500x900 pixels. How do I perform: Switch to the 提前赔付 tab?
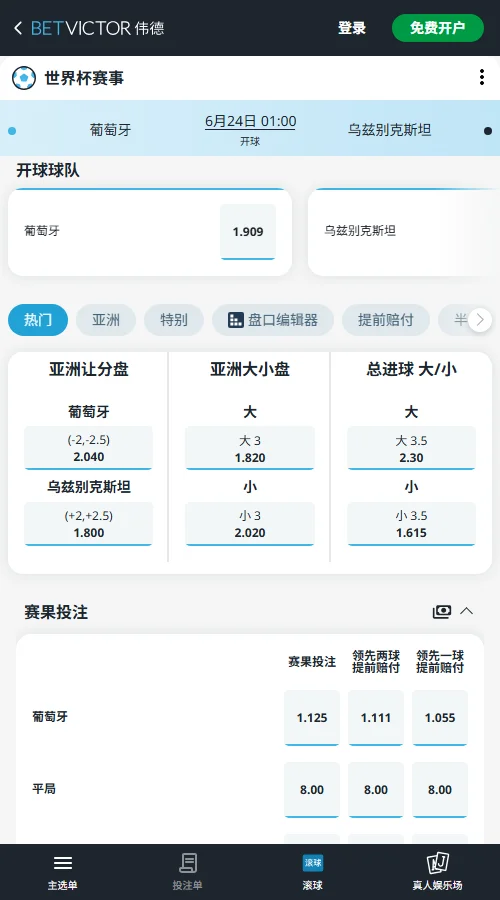pos(386,320)
